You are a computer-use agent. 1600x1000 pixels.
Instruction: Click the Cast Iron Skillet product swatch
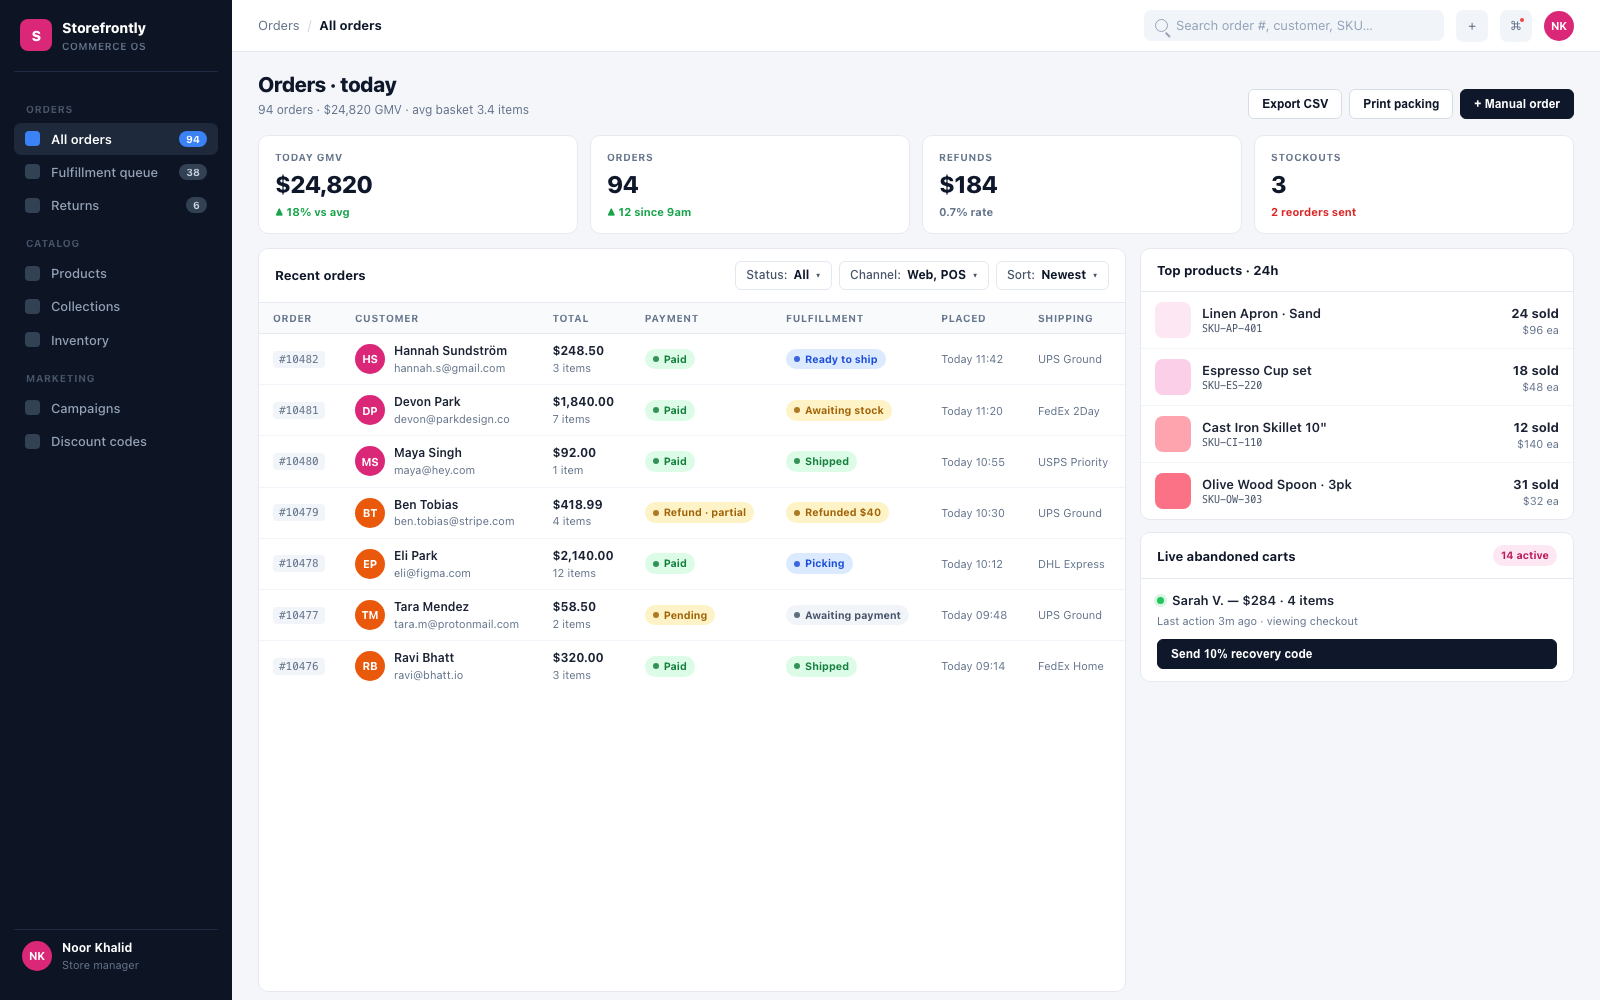[1173, 434]
